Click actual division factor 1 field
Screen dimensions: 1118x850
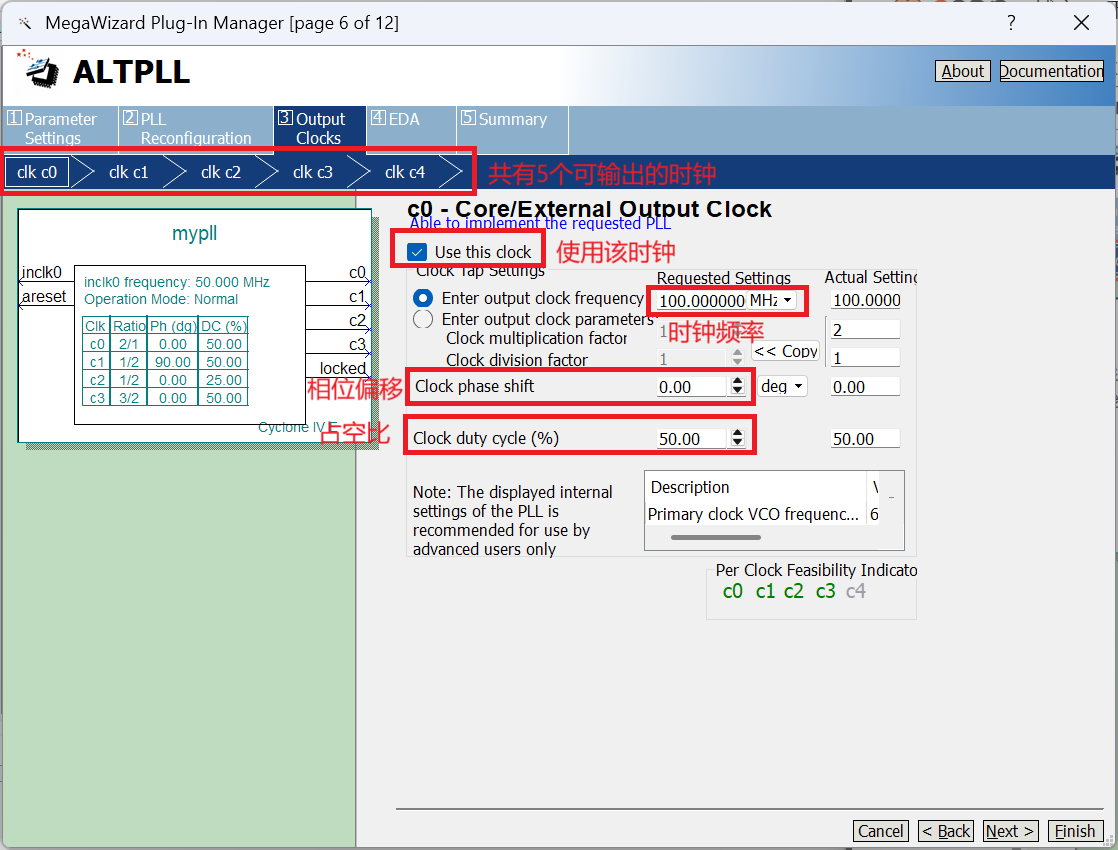866,358
